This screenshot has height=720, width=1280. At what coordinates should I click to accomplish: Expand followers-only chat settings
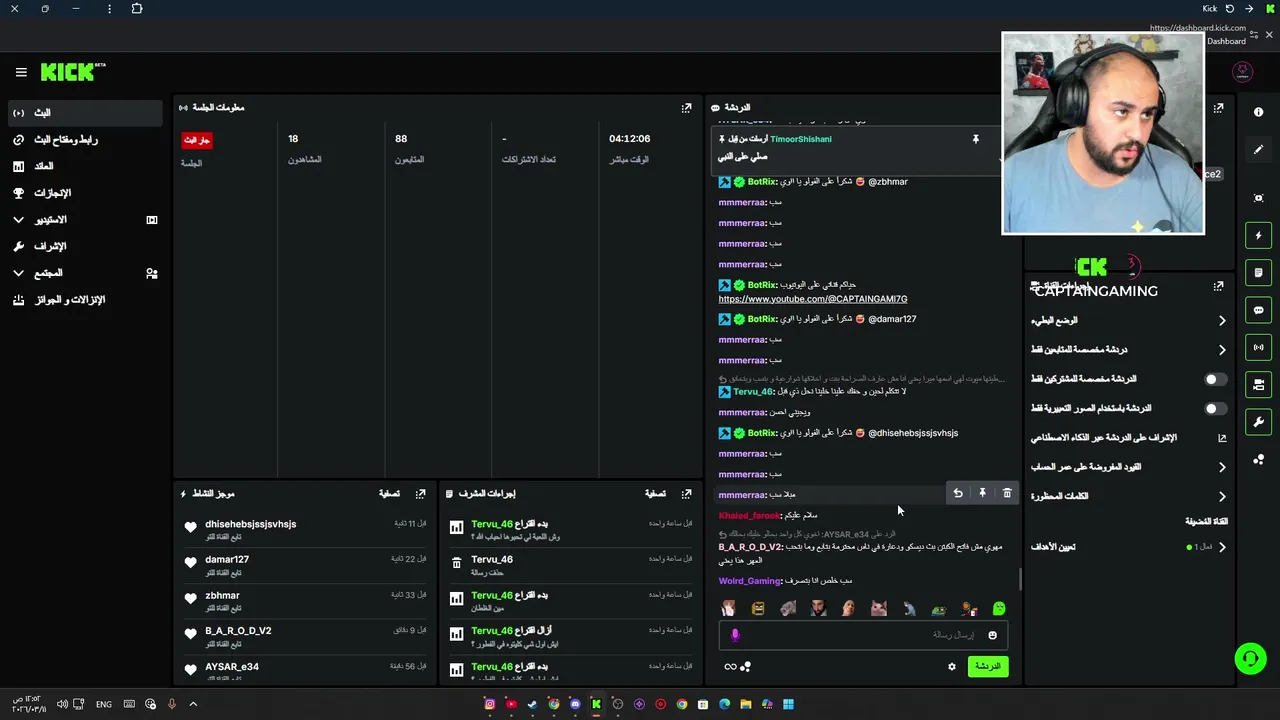pyautogui.click(x=1128, y=350)
